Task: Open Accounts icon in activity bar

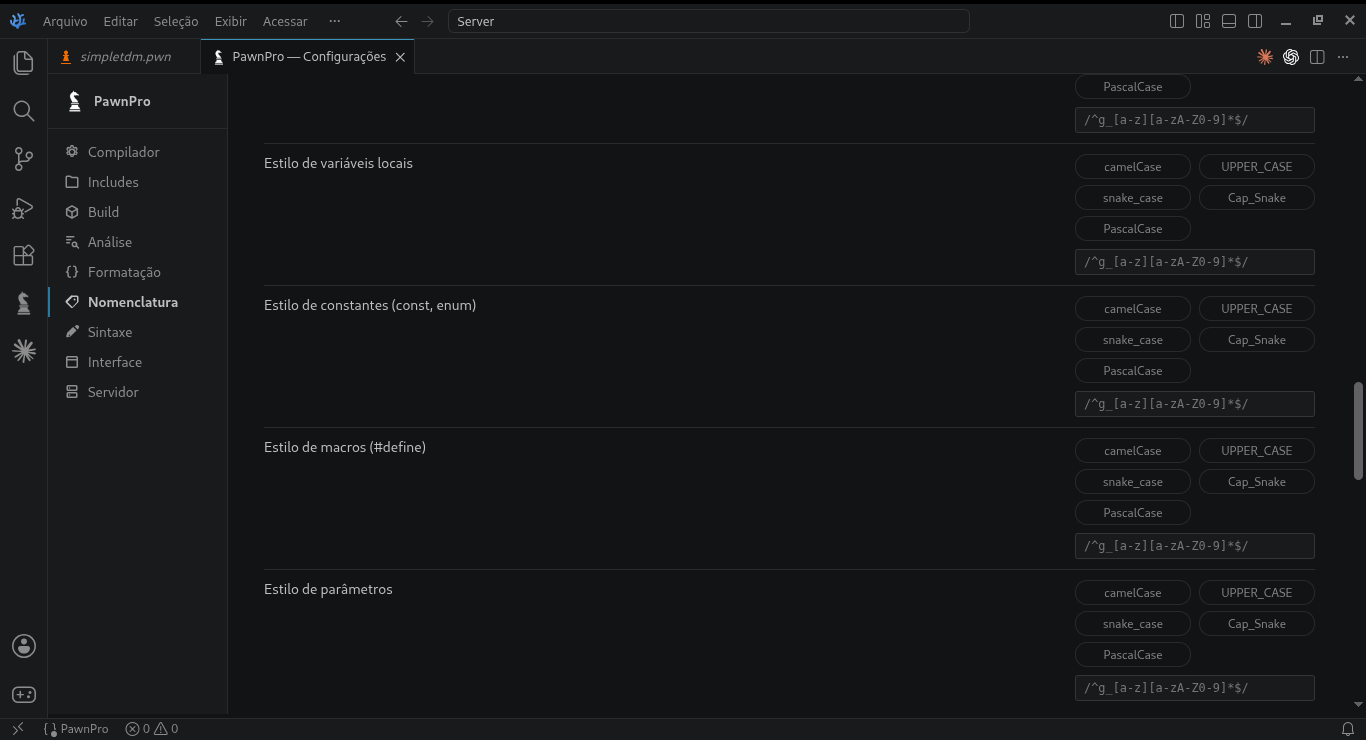Action: pos(23,646)
